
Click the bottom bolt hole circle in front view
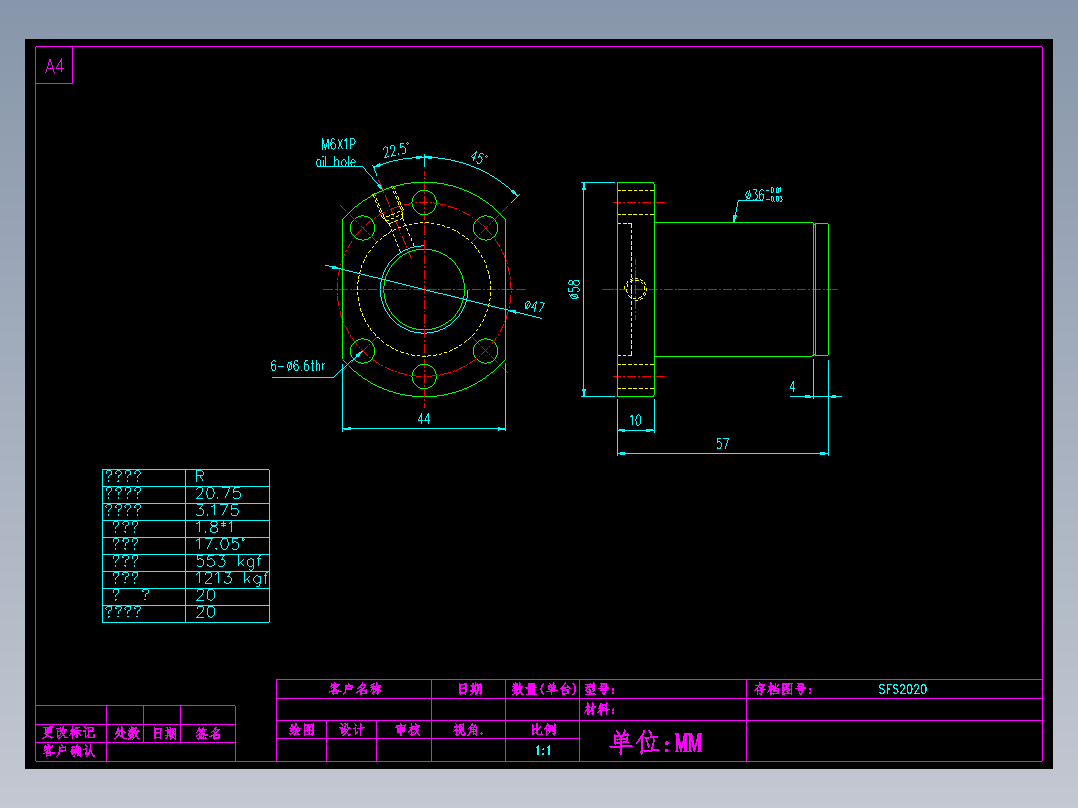coord(424,376)
